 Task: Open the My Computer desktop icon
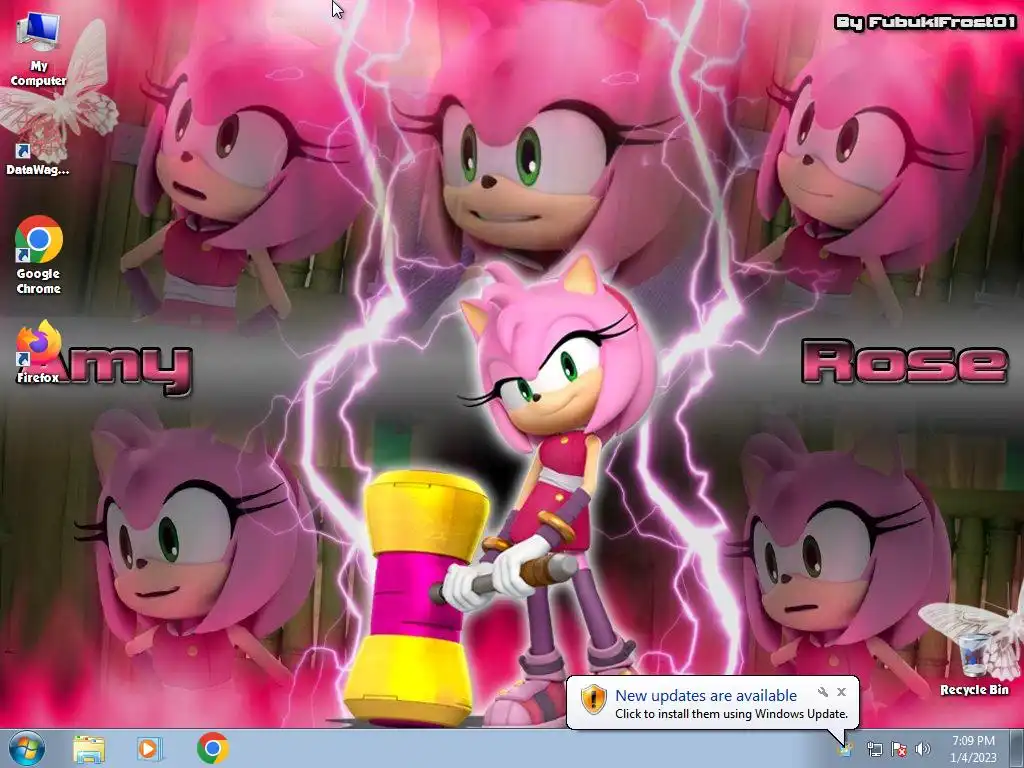[39, 51]
